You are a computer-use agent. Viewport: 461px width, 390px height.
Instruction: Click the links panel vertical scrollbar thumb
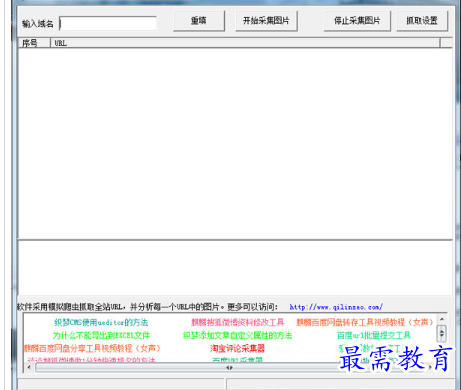442,333
